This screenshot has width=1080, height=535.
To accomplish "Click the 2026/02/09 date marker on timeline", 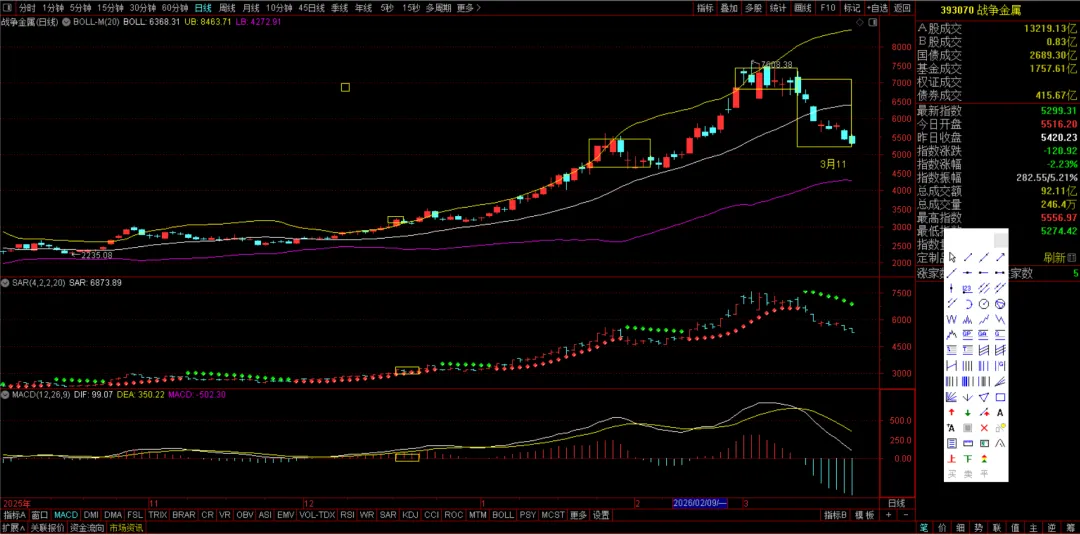I will click(x=700, y=503).
